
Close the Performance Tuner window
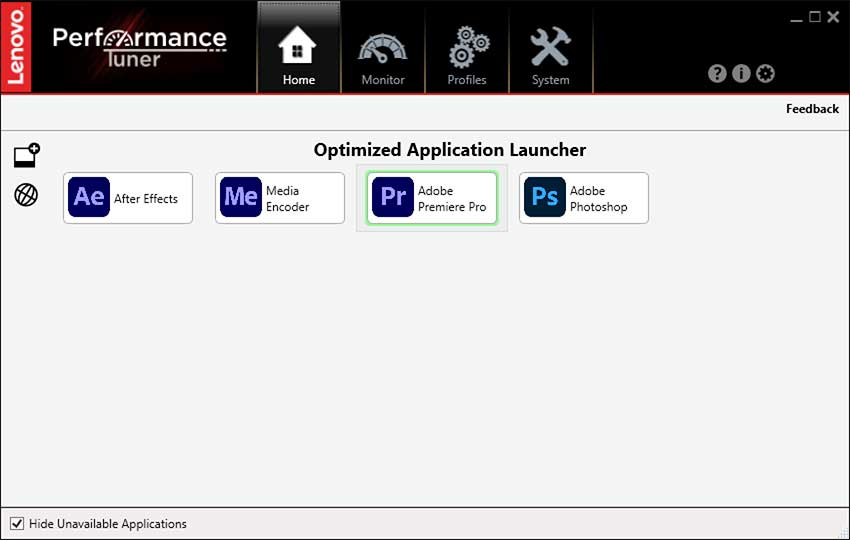[834, 17]
